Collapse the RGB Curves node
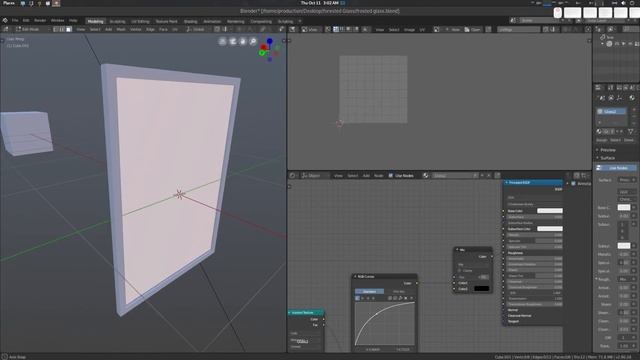This screenshot has height=360, width=640. point(355,276)
